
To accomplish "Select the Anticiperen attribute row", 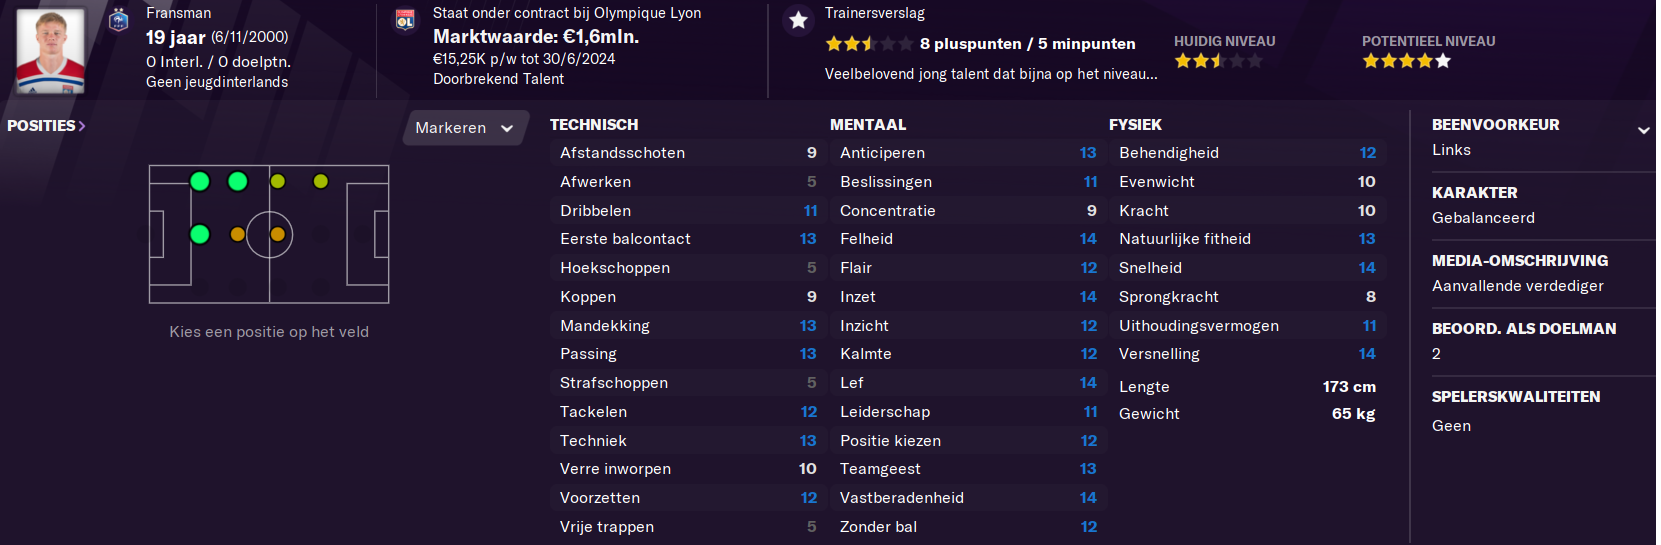I will click(x=966, y=153).
